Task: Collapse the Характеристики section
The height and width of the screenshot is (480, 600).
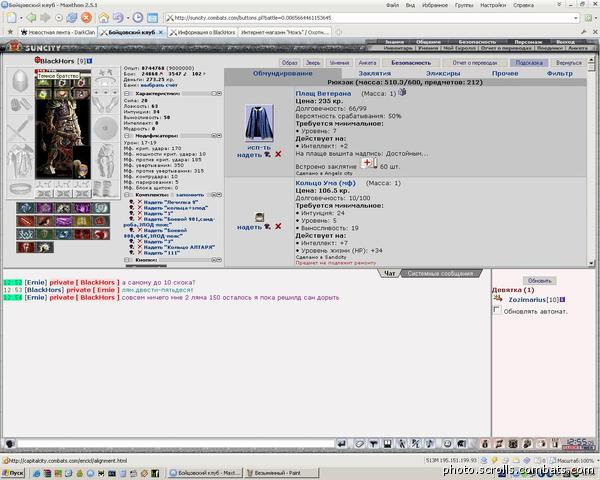Action: pyautogui.click(x=127, y=93)
